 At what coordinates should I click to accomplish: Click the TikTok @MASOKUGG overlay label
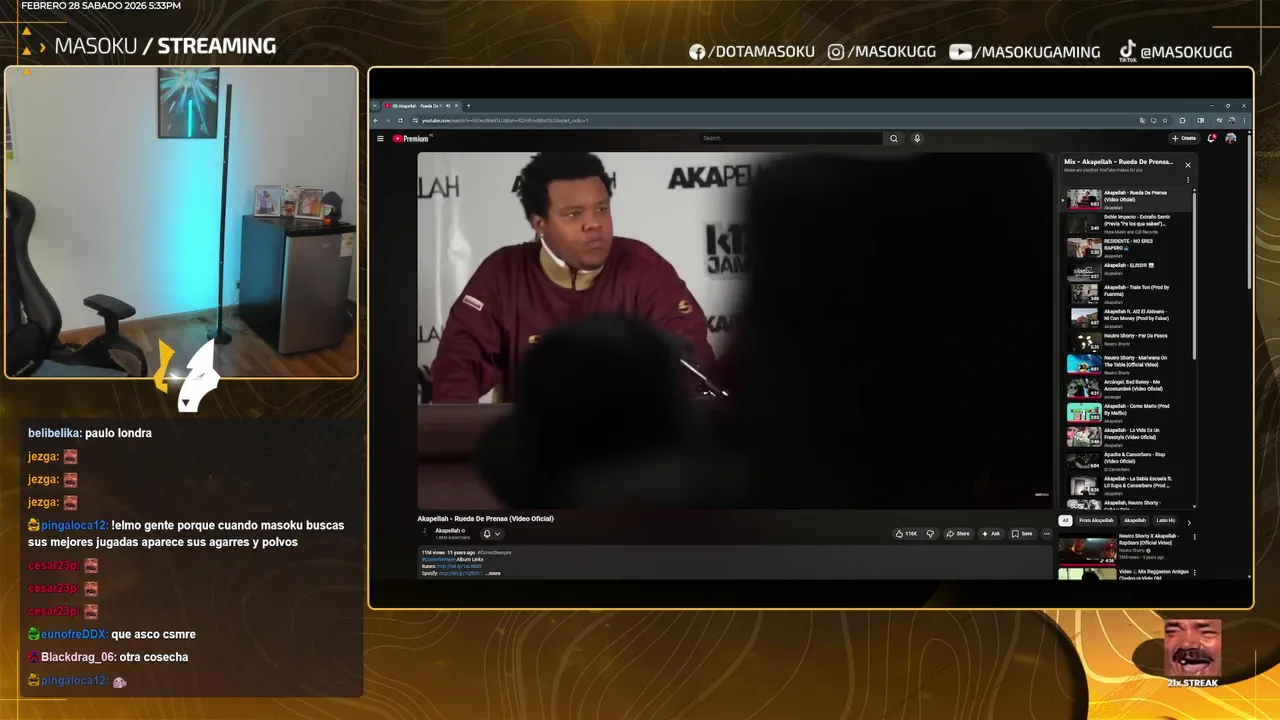1175,52
